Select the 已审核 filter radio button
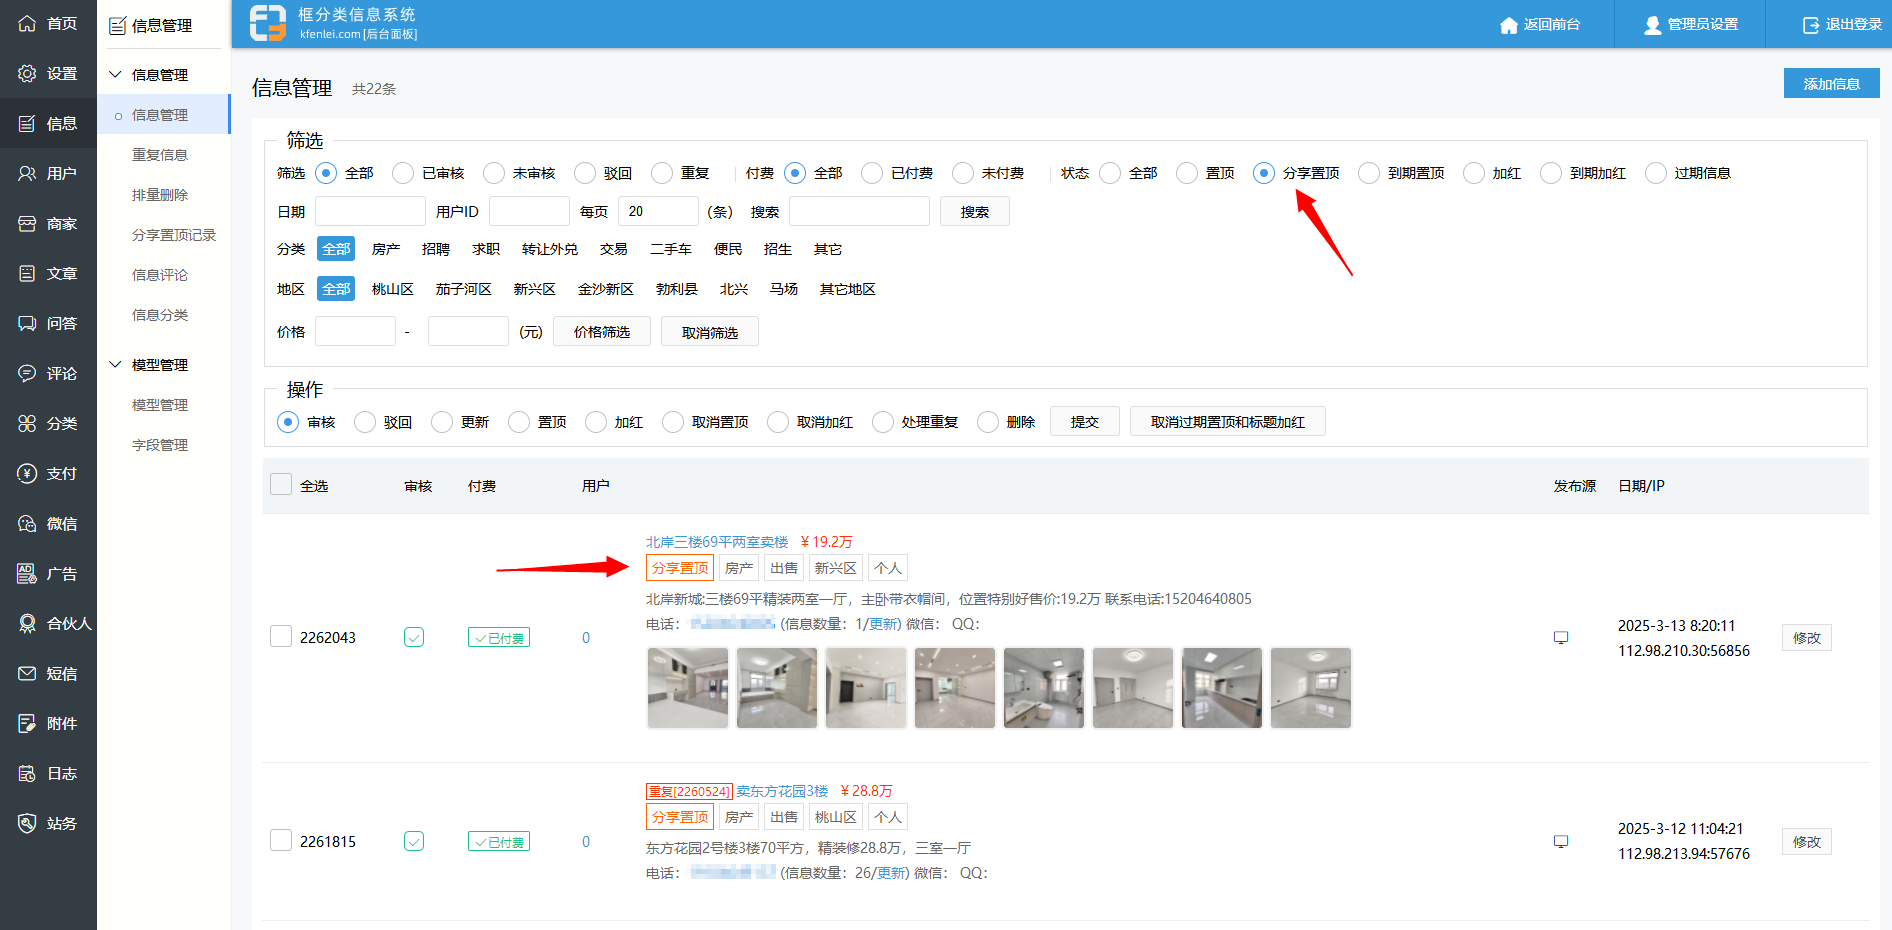Image resolution: width=1892 pixels, height=930 pixels. coord(403,173)
